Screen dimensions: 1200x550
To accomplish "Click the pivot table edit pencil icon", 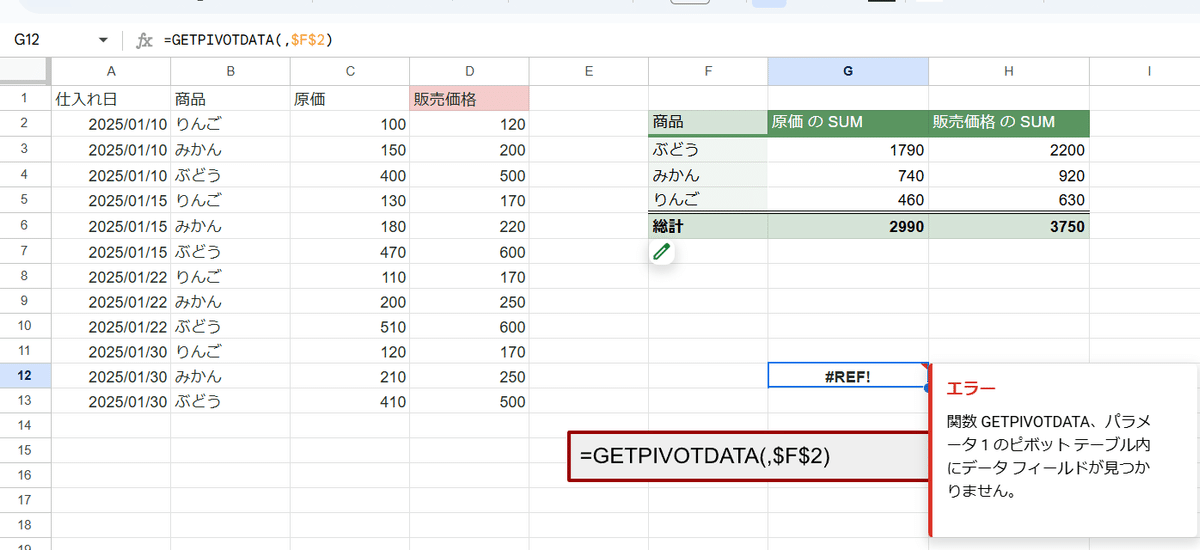I will (661, 252).
